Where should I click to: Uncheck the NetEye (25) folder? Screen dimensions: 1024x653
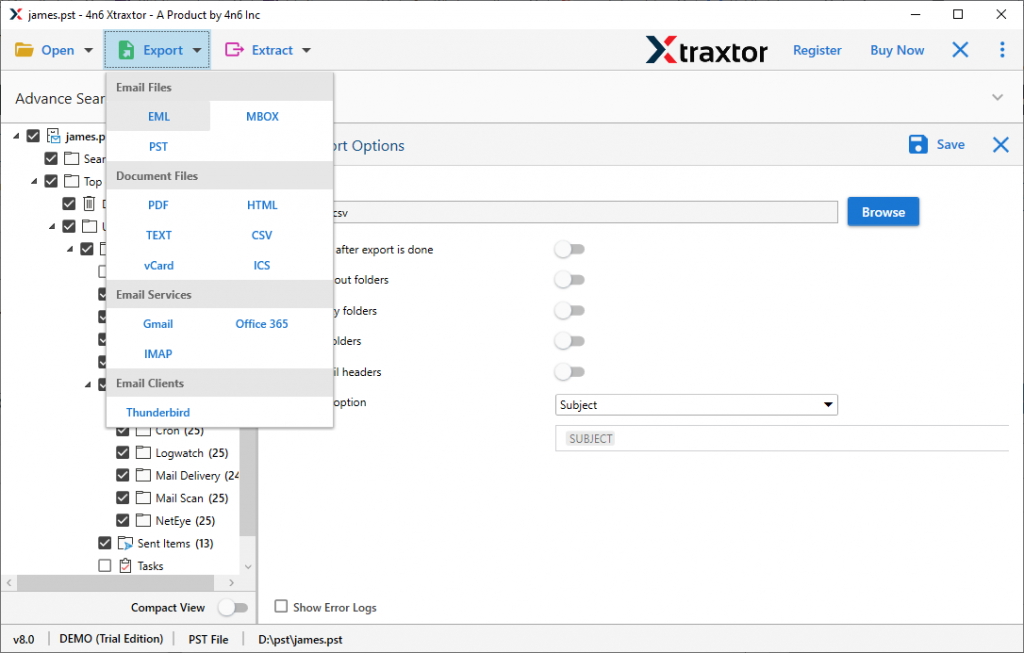pyautogui.click(x=122, y=520)
